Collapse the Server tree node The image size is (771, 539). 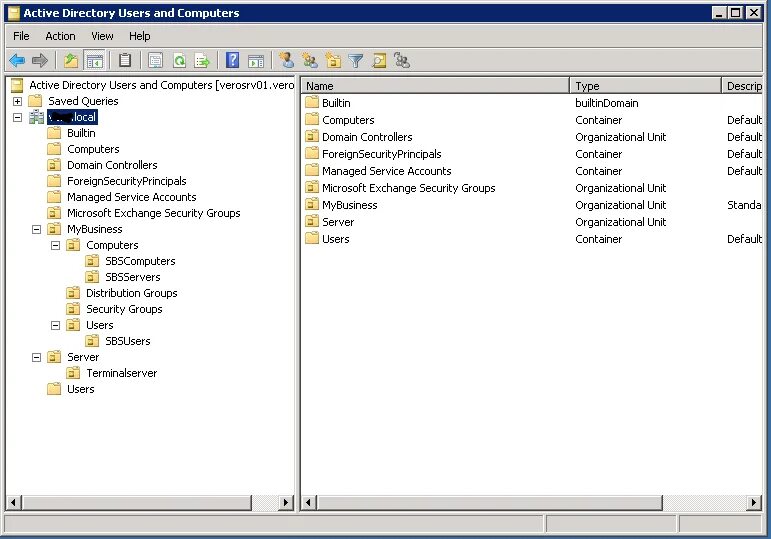pyautogui.click(x=36, y=358)
